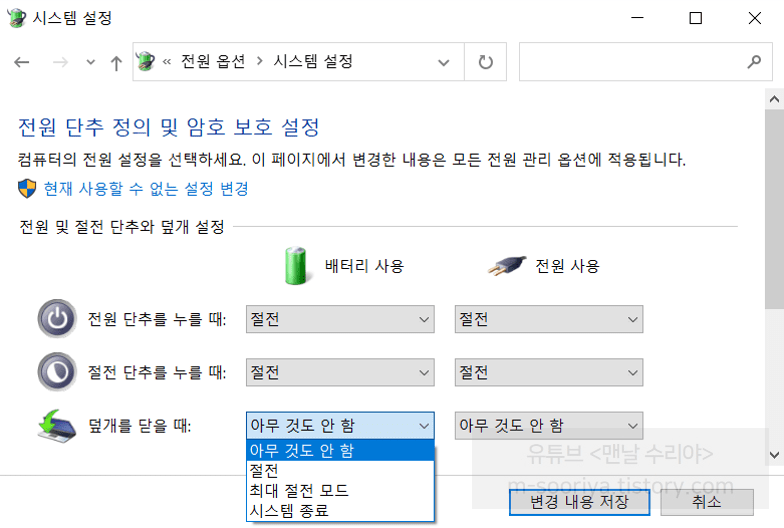Go back with the left arrow button
The width and height of the screenshot is (784, 528).
point(22,62)
